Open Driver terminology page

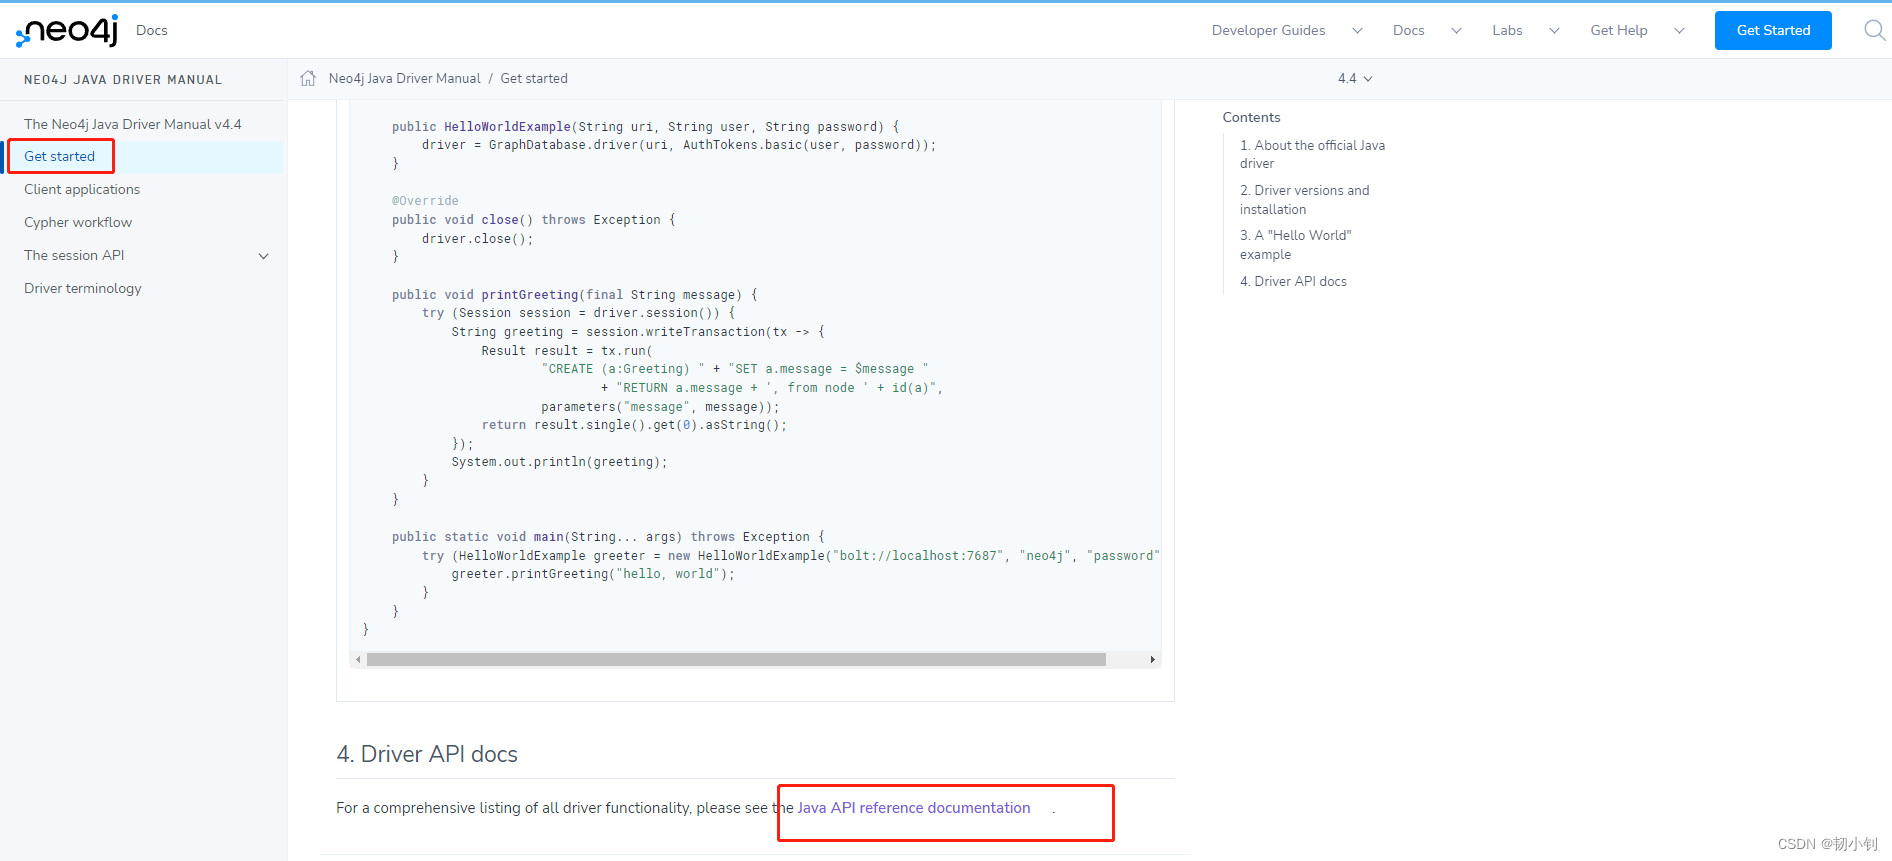click(83, 288)
